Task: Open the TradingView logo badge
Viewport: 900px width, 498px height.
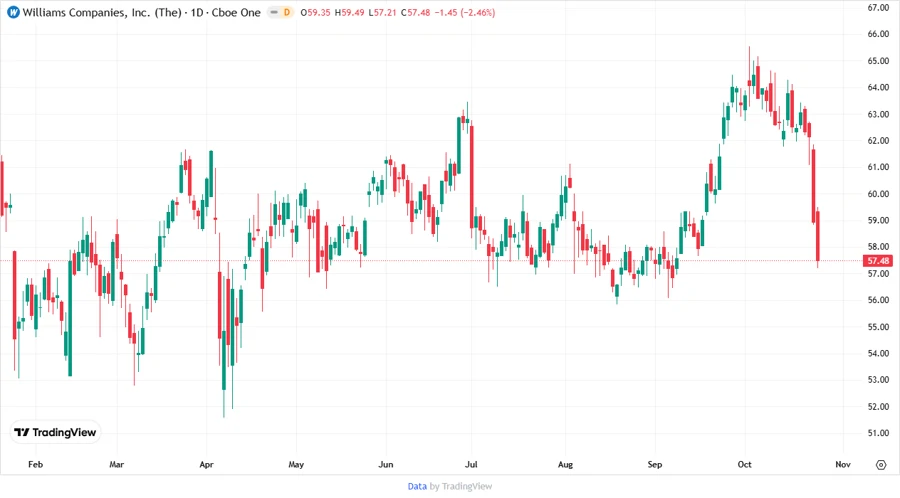Action: 56,432
